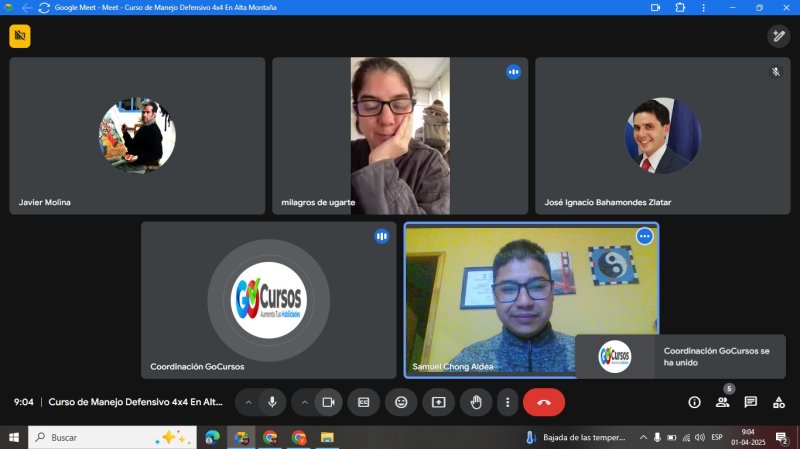Open the chat panel
Image resolution: width=800 pixels, height=449 pixels.
tap(750, 402)
